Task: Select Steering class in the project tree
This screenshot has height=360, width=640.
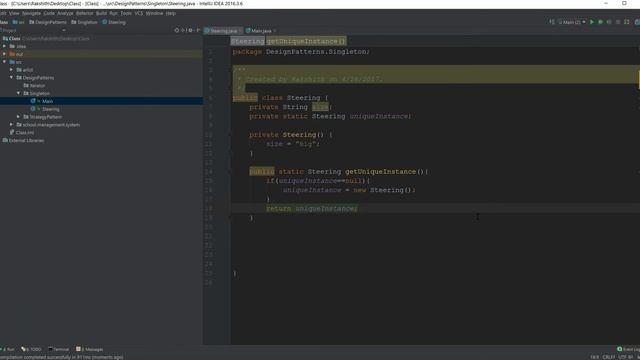Action: (x=51, y=109)
